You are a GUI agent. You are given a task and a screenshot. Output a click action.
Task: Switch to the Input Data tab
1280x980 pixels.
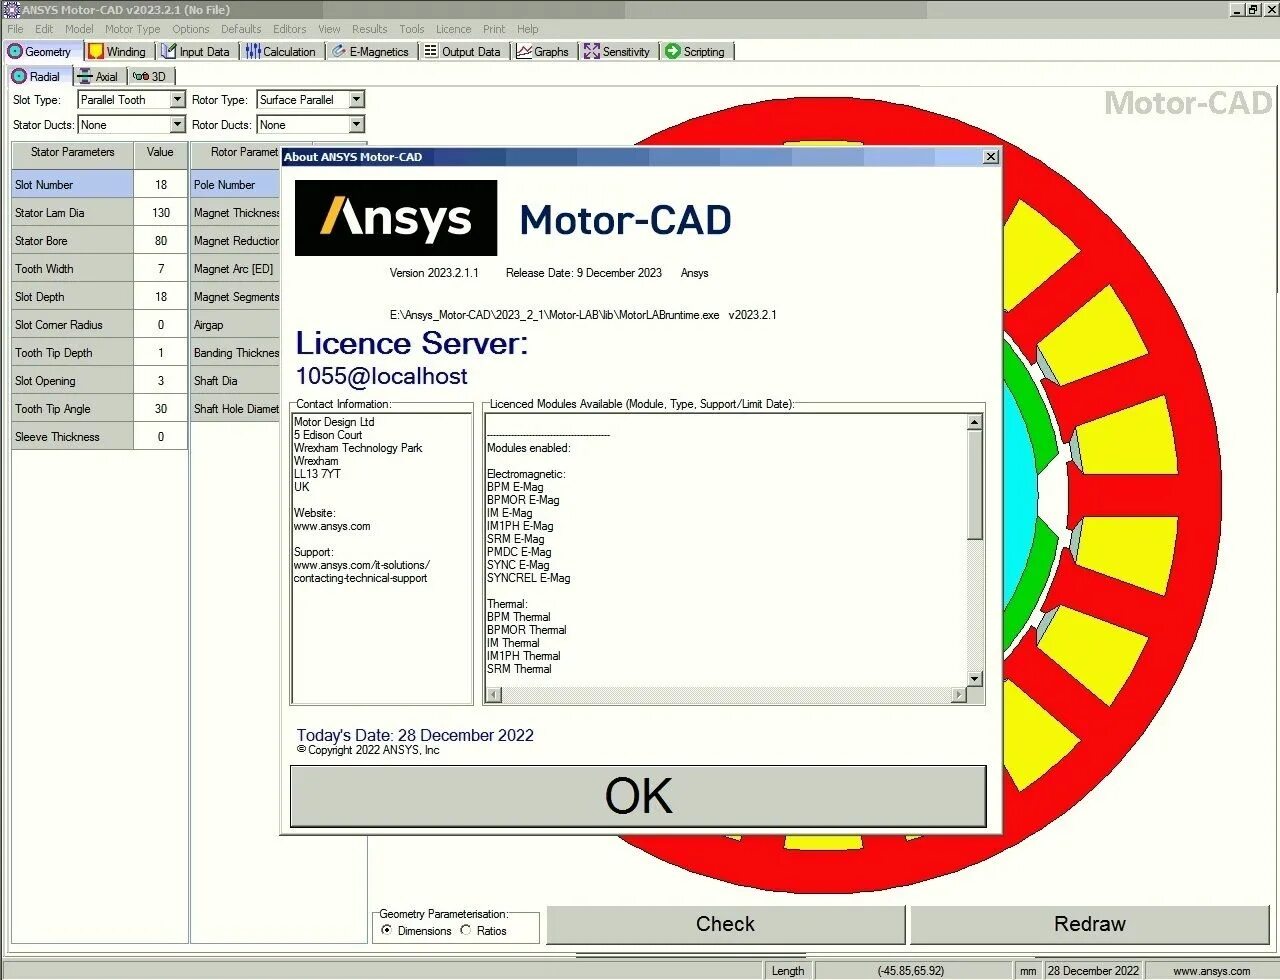click(196, 51)
